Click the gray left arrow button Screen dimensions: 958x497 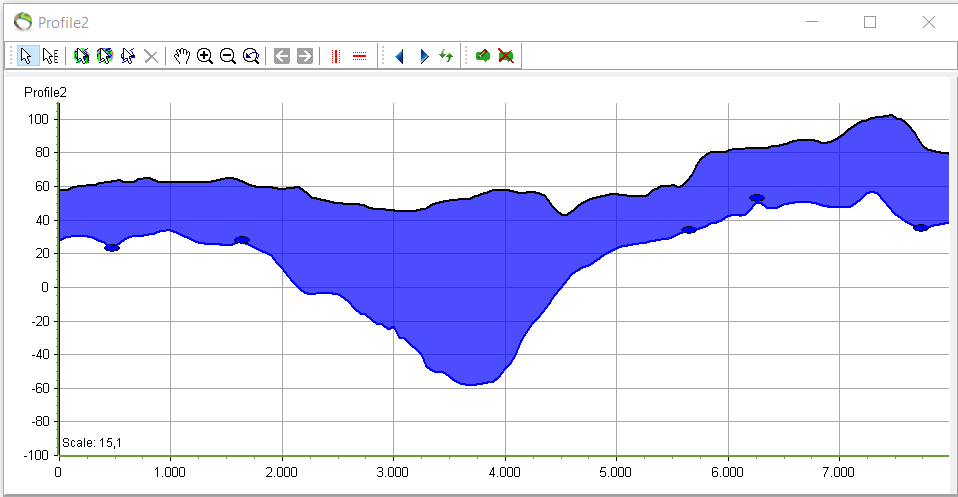[x=282, y=56]
